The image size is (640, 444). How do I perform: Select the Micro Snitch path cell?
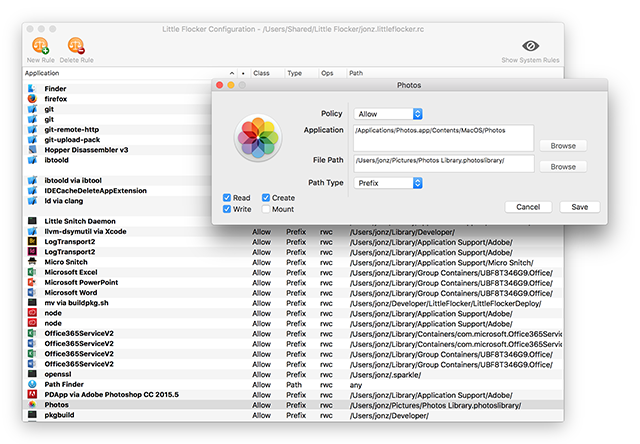(x=441, y=262)
